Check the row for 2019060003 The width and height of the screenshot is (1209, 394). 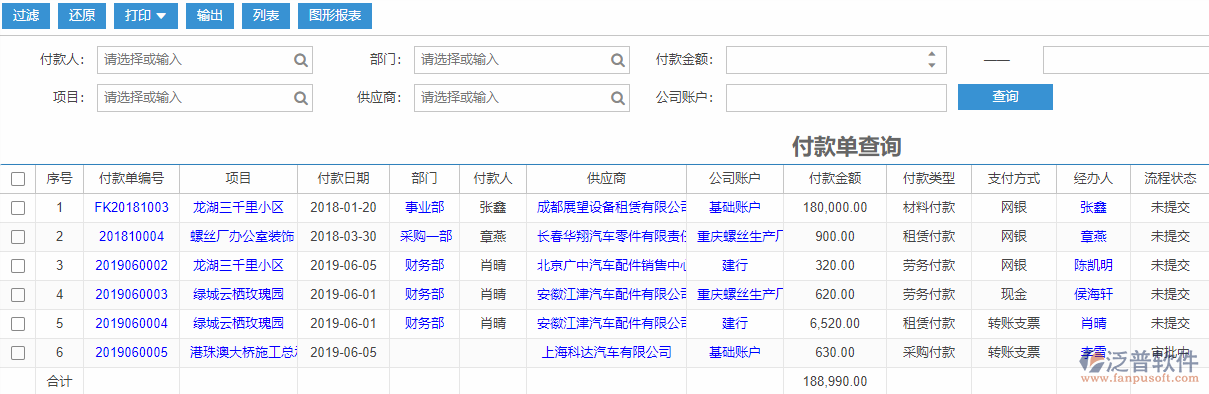click(x=17, y=295)
